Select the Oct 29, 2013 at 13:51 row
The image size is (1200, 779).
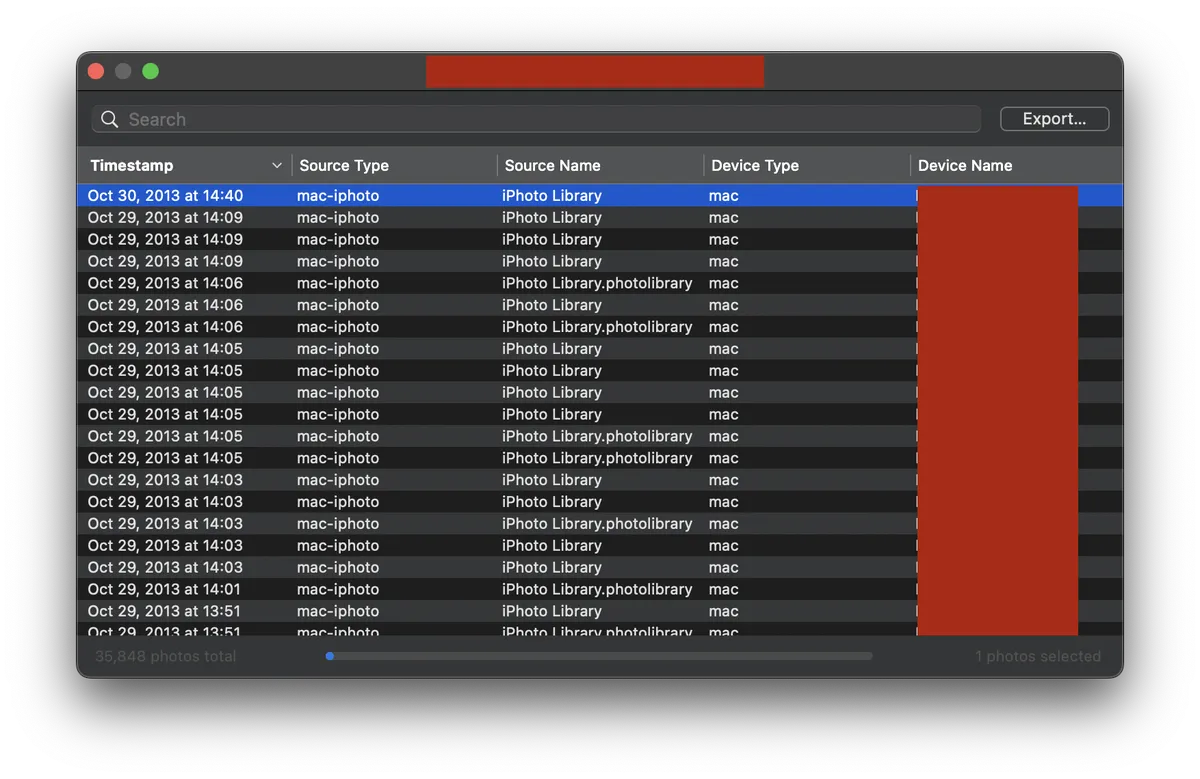pyautogui.click(x=400, y=611)
